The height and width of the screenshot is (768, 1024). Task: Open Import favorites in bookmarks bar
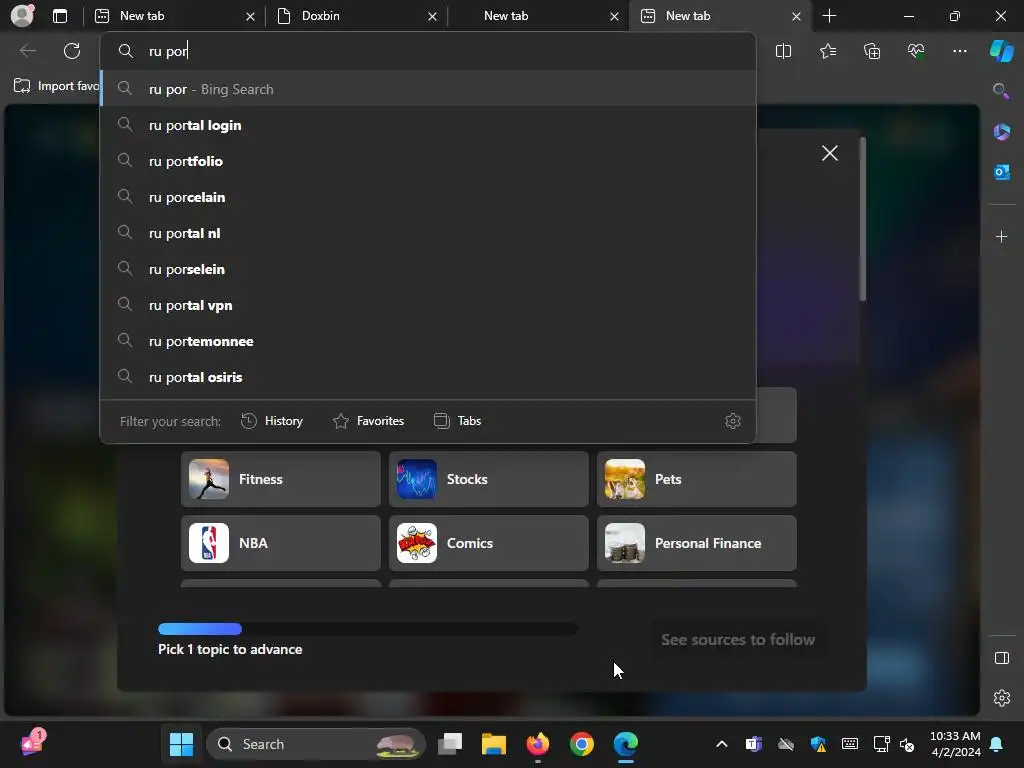click(57, 86)
